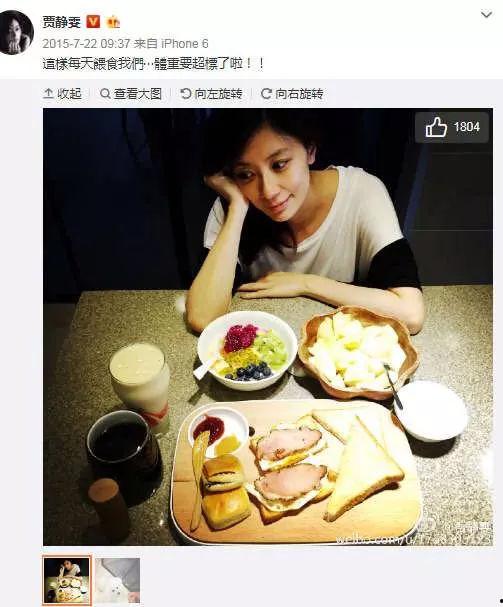Collapse the image with 收起
This screenshot has width=503, height=607.
[62, 94]
